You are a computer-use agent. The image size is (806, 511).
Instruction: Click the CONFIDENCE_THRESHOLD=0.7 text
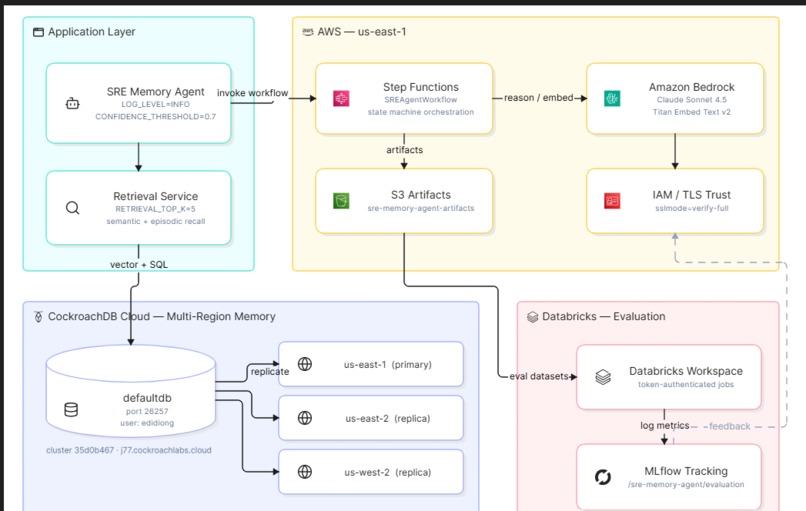tap(155, 117)
